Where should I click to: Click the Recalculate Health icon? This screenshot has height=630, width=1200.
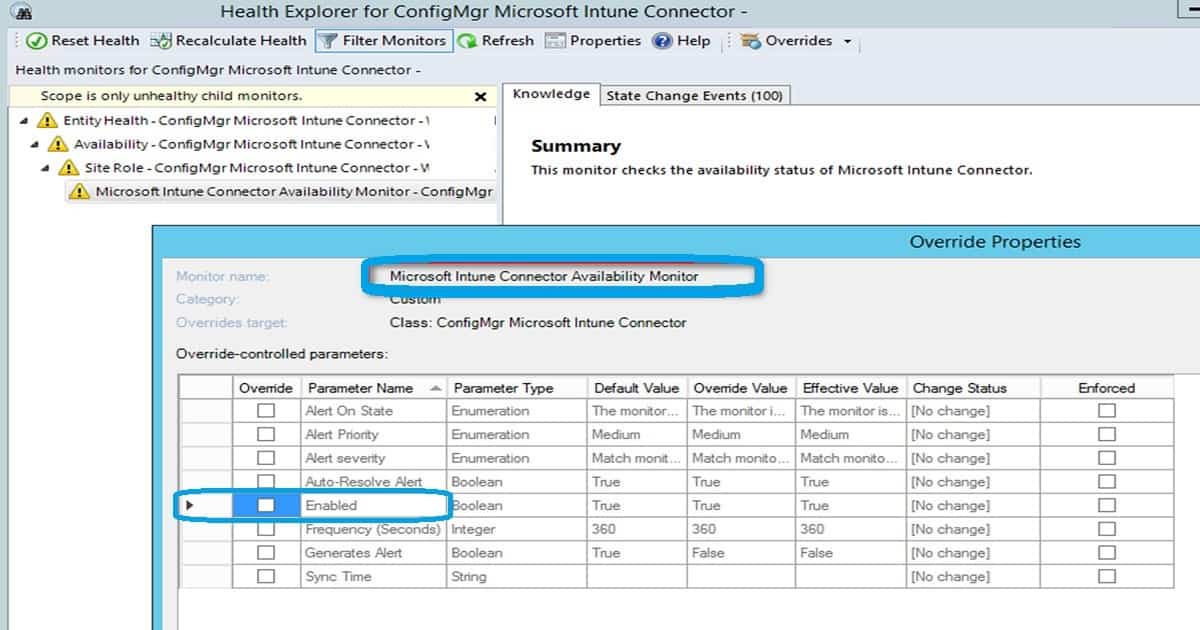point(161,41)
